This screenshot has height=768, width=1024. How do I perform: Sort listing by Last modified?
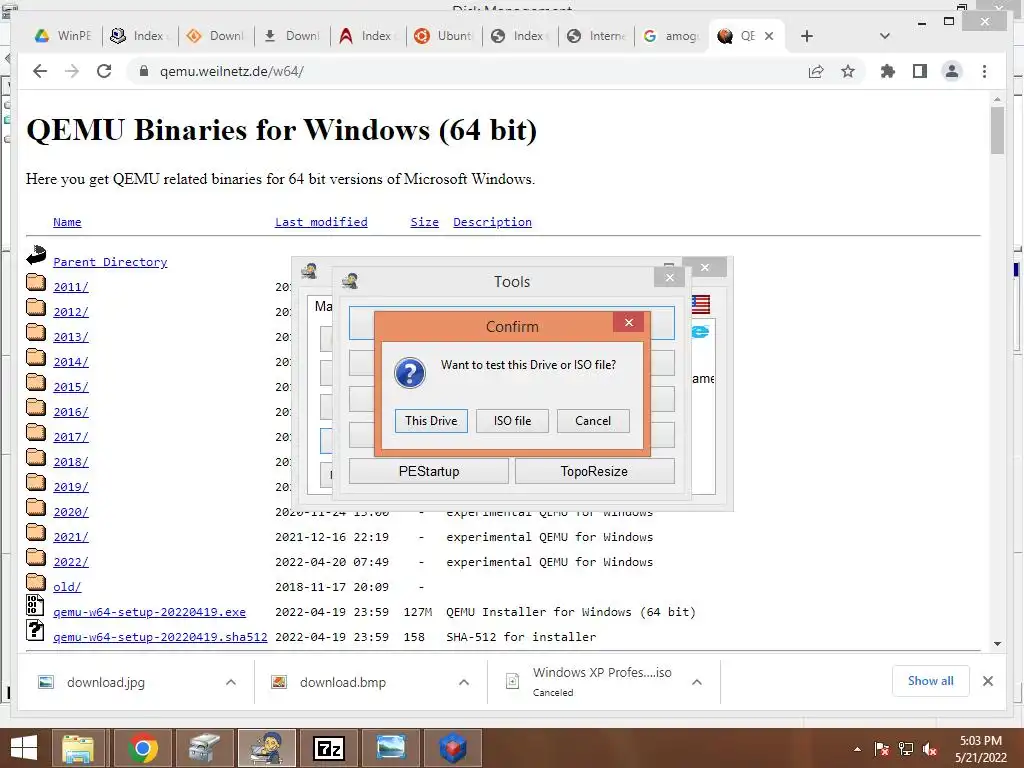click(x=321, y=222)
